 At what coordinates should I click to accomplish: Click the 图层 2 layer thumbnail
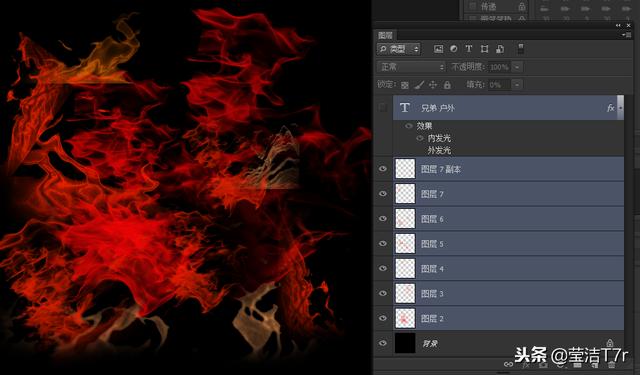(x=405, y=318)
